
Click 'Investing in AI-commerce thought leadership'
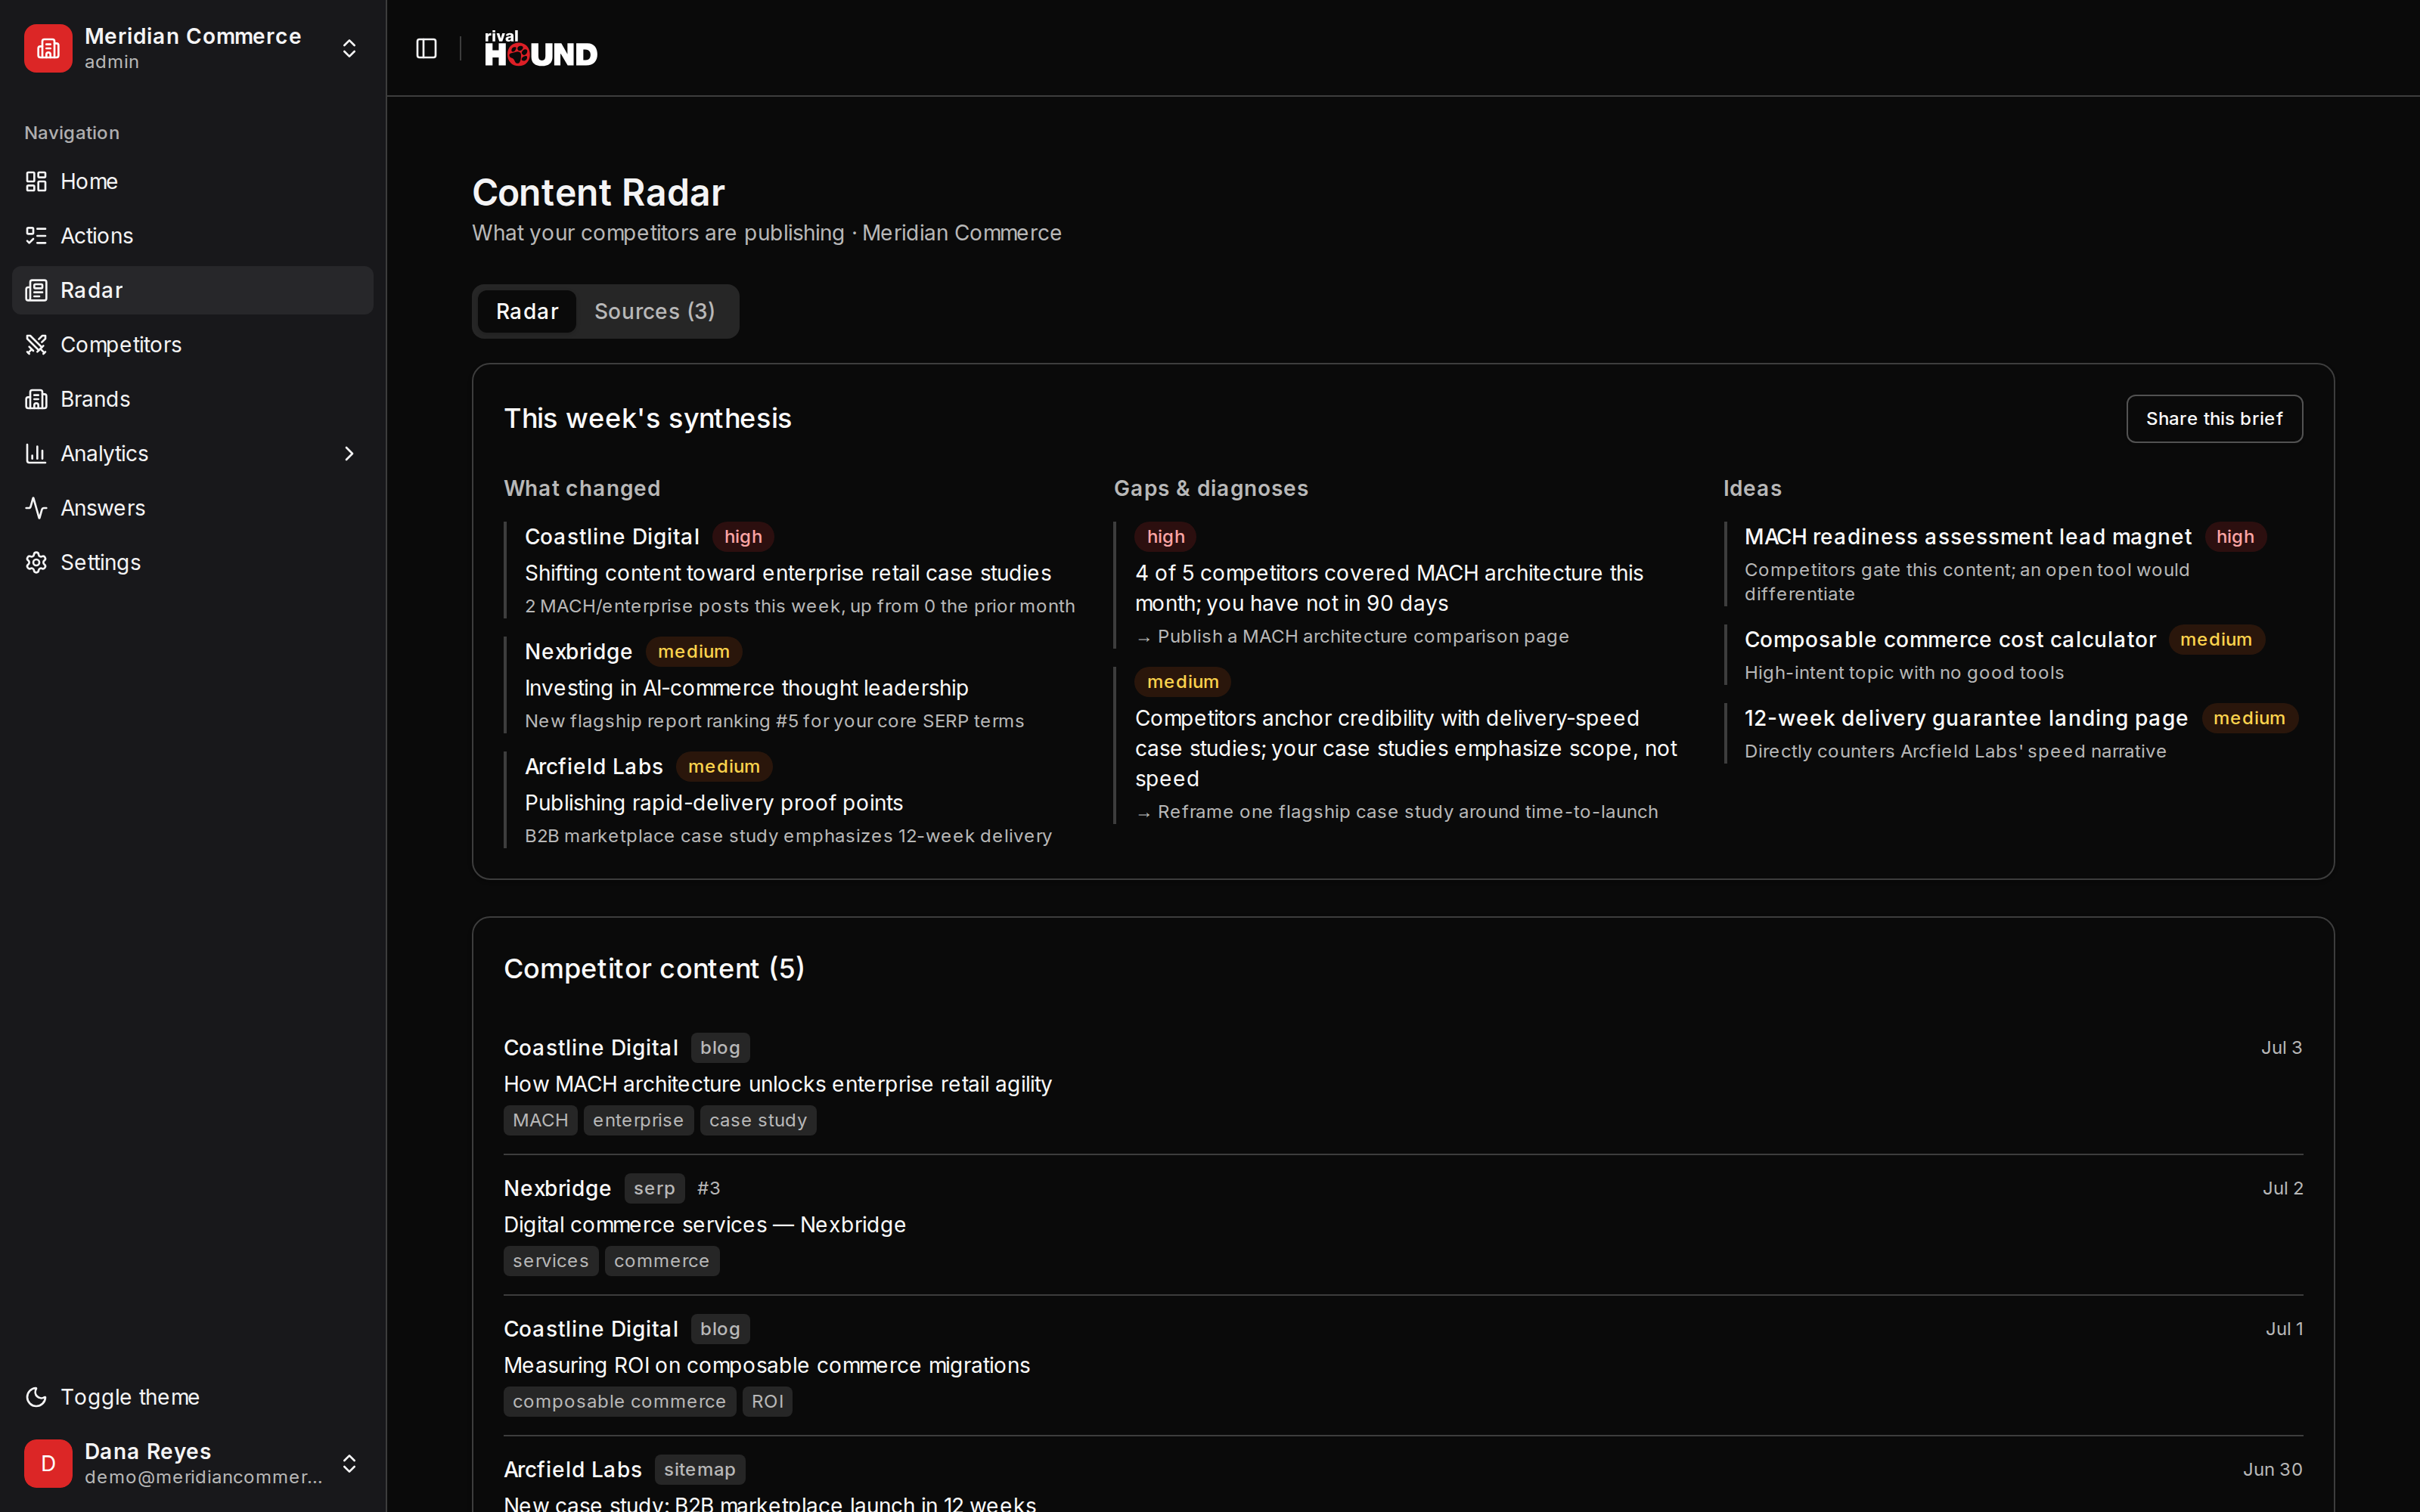tap(747, 688)
